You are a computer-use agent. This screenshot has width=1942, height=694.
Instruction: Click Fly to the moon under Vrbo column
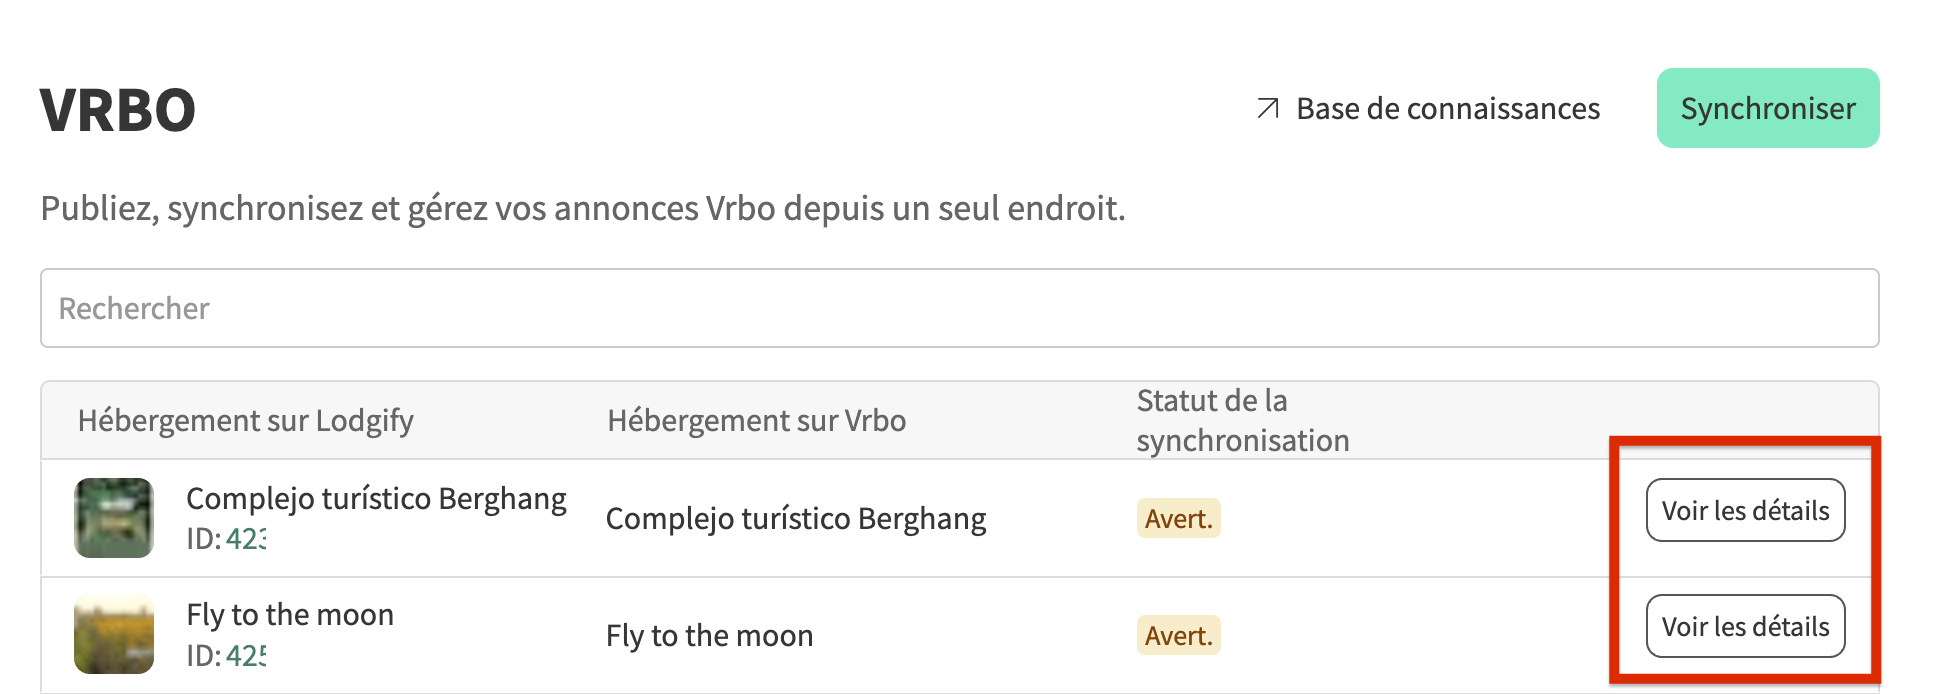[x=709, y=636]
